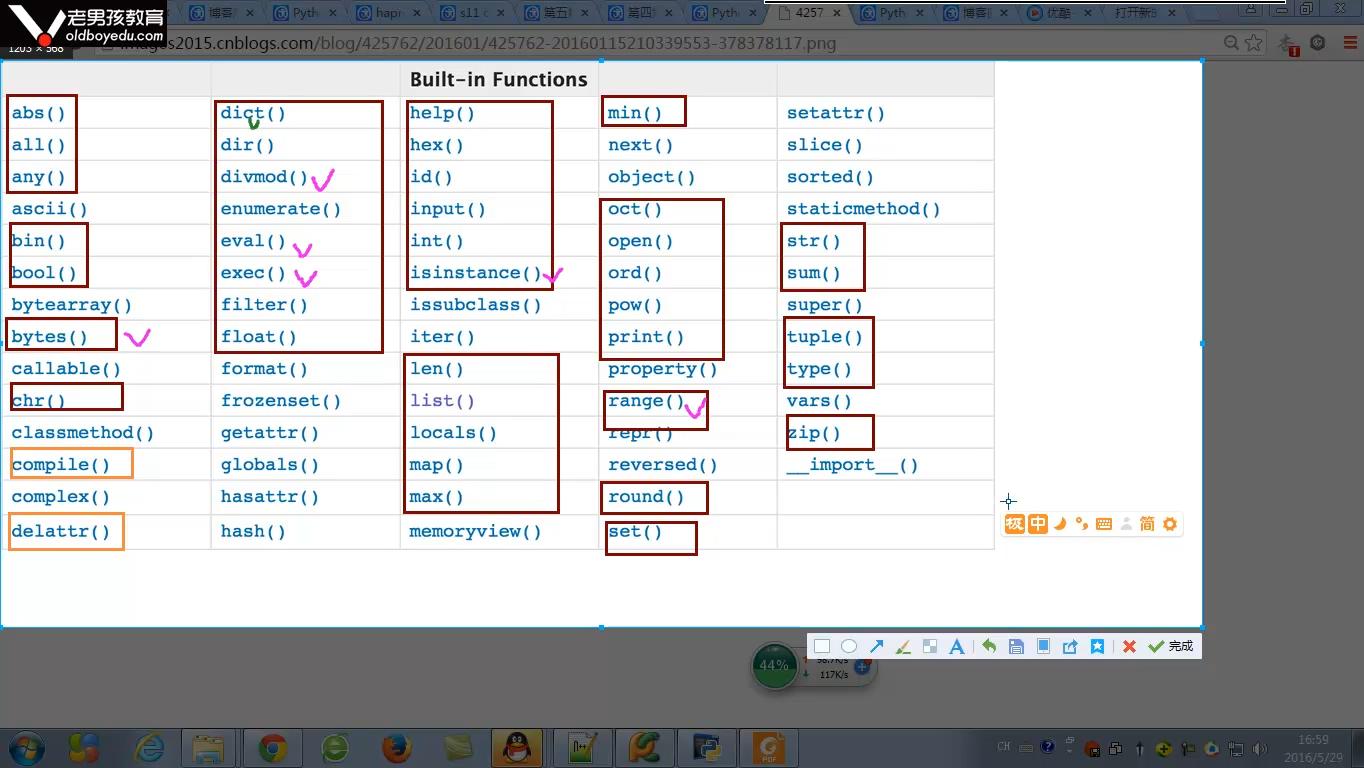Screen dimensions: 1364x768
Task: Click the input method logo icon
Action: pyautogui.click(x=1015, y=524)
